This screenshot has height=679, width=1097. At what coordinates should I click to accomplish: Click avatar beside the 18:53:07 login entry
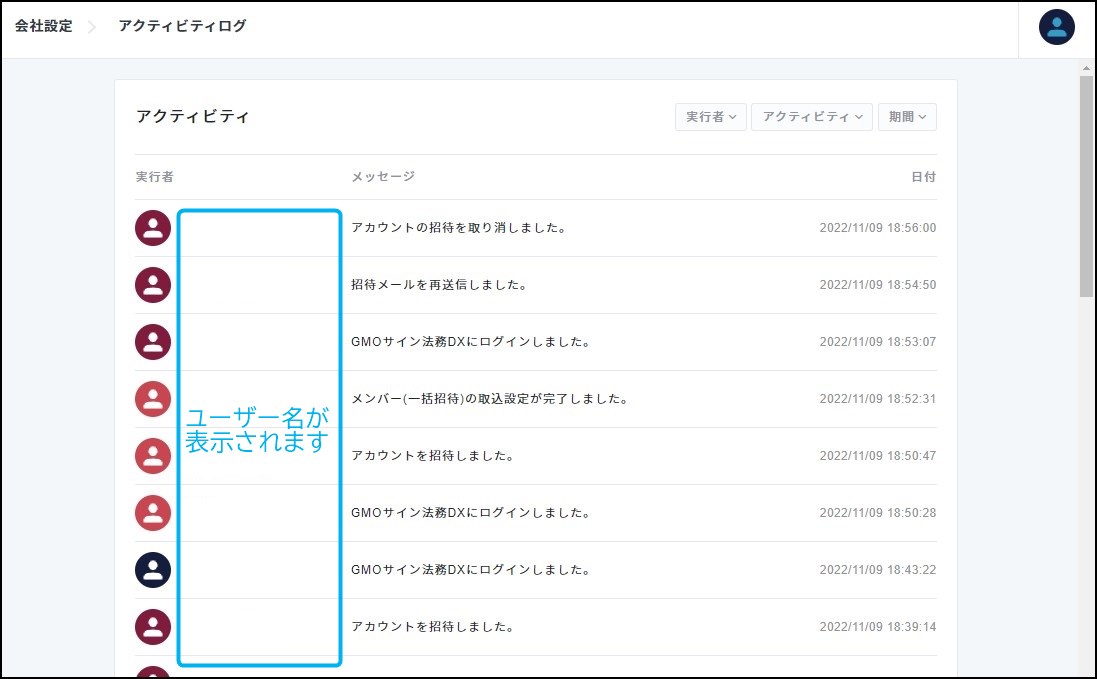[153, 342]
